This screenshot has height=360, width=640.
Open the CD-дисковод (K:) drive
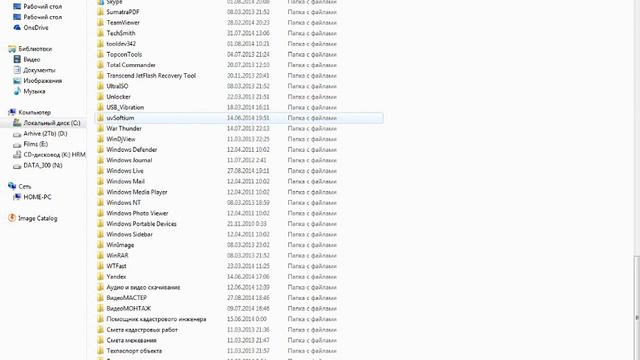[x=54, y=155]
